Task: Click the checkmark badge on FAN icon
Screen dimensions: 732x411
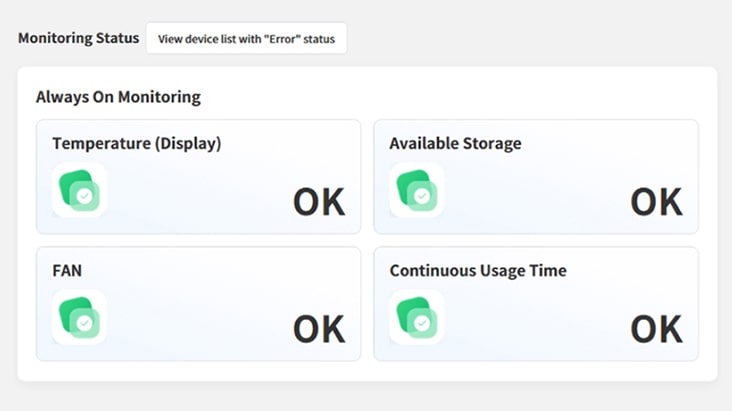Action: (86, 324)
